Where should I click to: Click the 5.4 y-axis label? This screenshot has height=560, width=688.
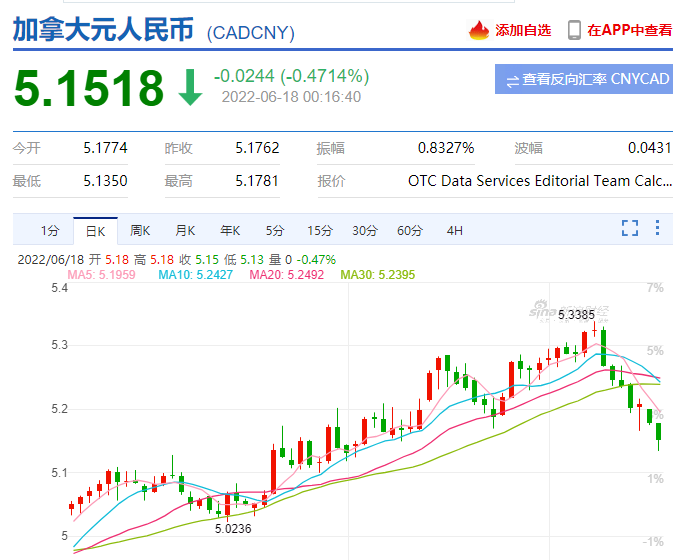tap(60, 288)
